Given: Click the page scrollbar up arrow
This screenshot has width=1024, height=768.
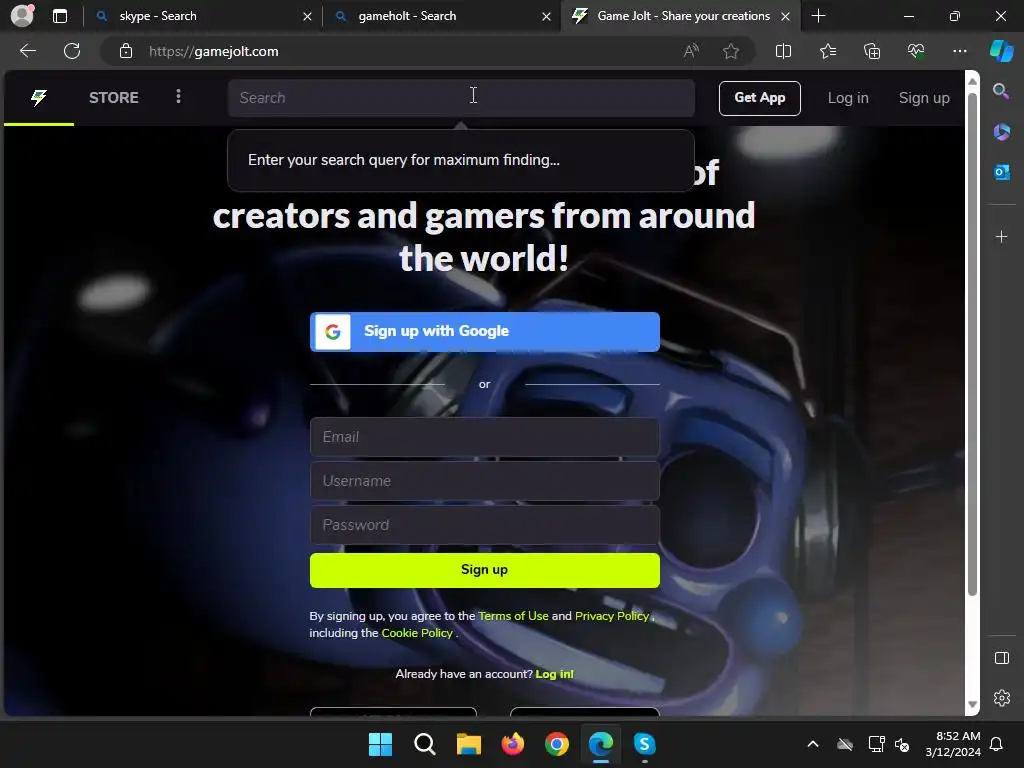Looking at the screenshot, I should pyautogui.click(x=972, y=81).
